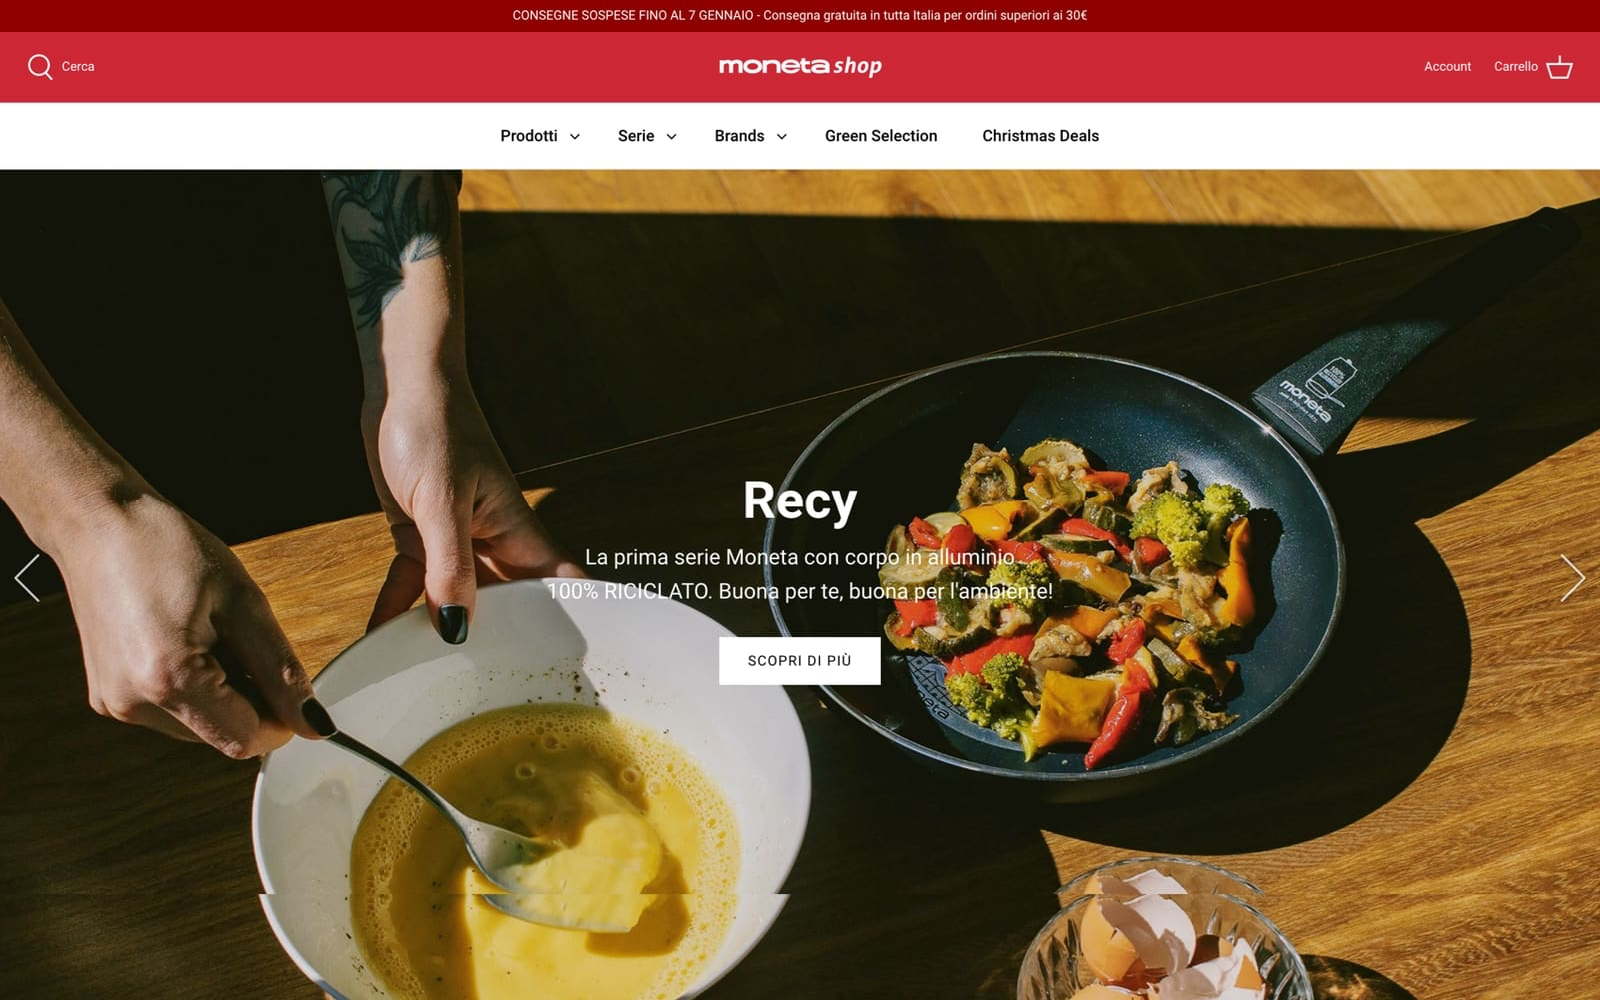
Task: Go to previous slide arrow
Action: [27, 578]
